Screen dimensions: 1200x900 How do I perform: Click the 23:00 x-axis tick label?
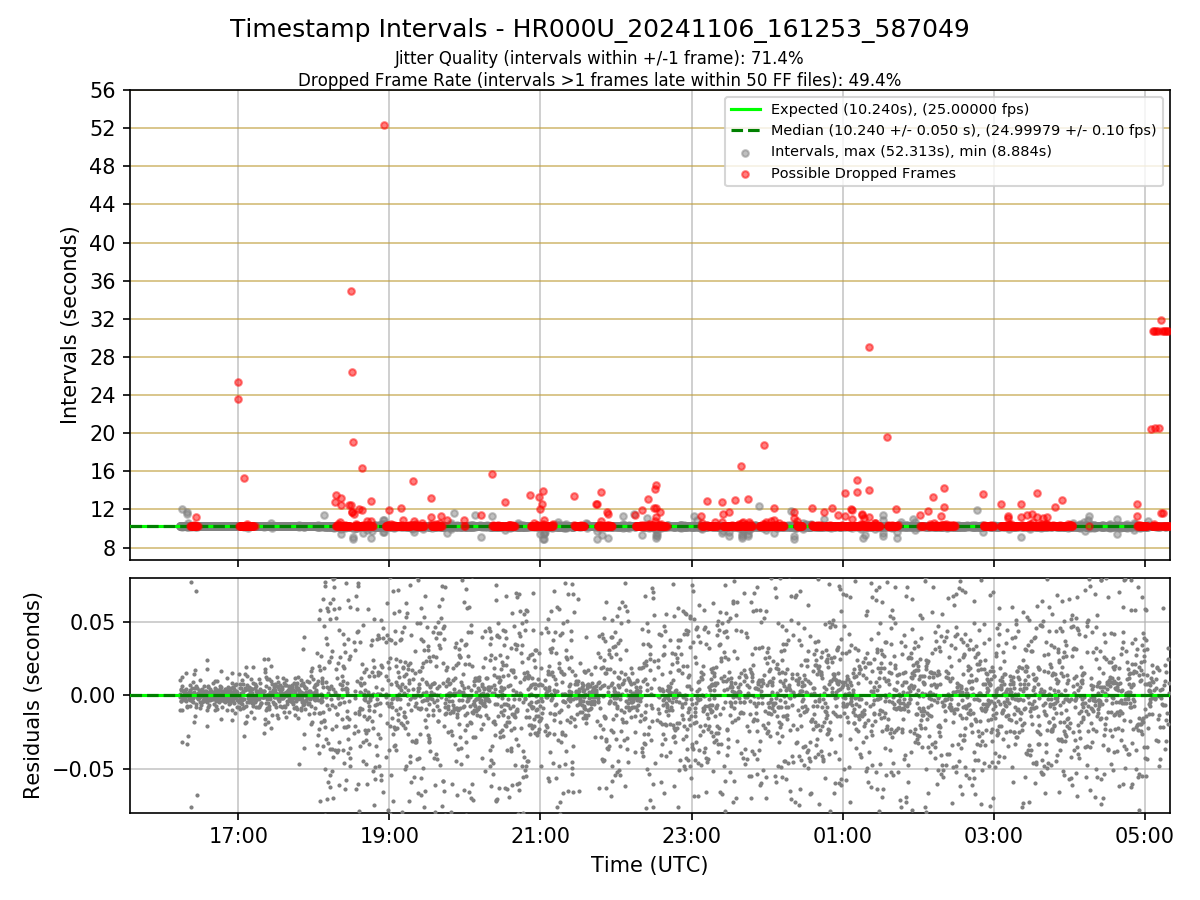[x=691, y=835]
